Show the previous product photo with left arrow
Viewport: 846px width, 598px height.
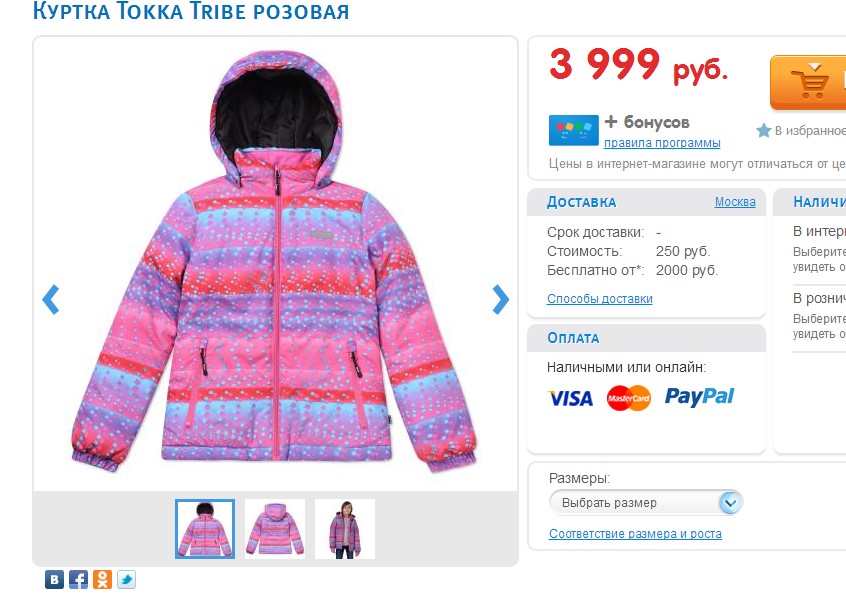[x=51, y=299]
